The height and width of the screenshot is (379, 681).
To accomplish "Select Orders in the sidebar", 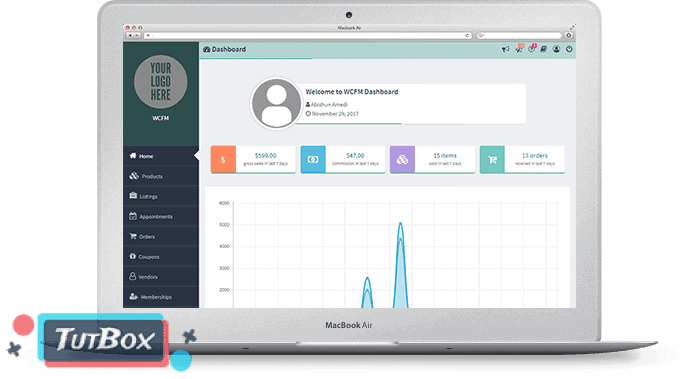I will pyautogui.click(x=161, y=237).
